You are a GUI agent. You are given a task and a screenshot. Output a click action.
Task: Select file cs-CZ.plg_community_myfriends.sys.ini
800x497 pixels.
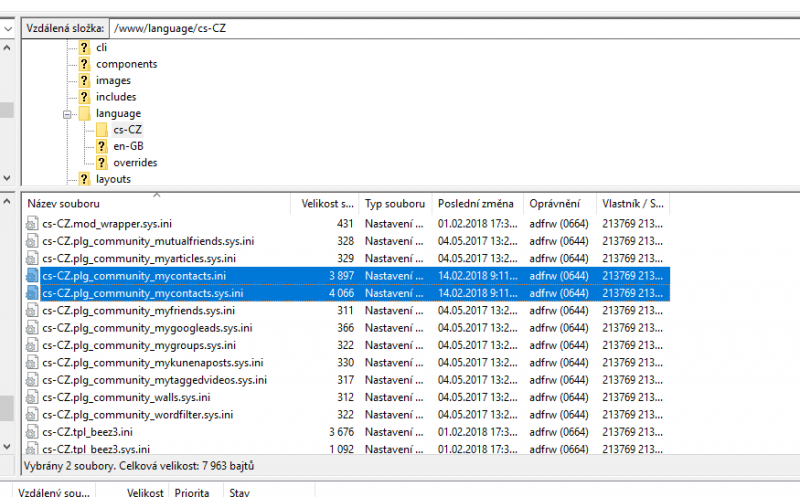[138, 310]
